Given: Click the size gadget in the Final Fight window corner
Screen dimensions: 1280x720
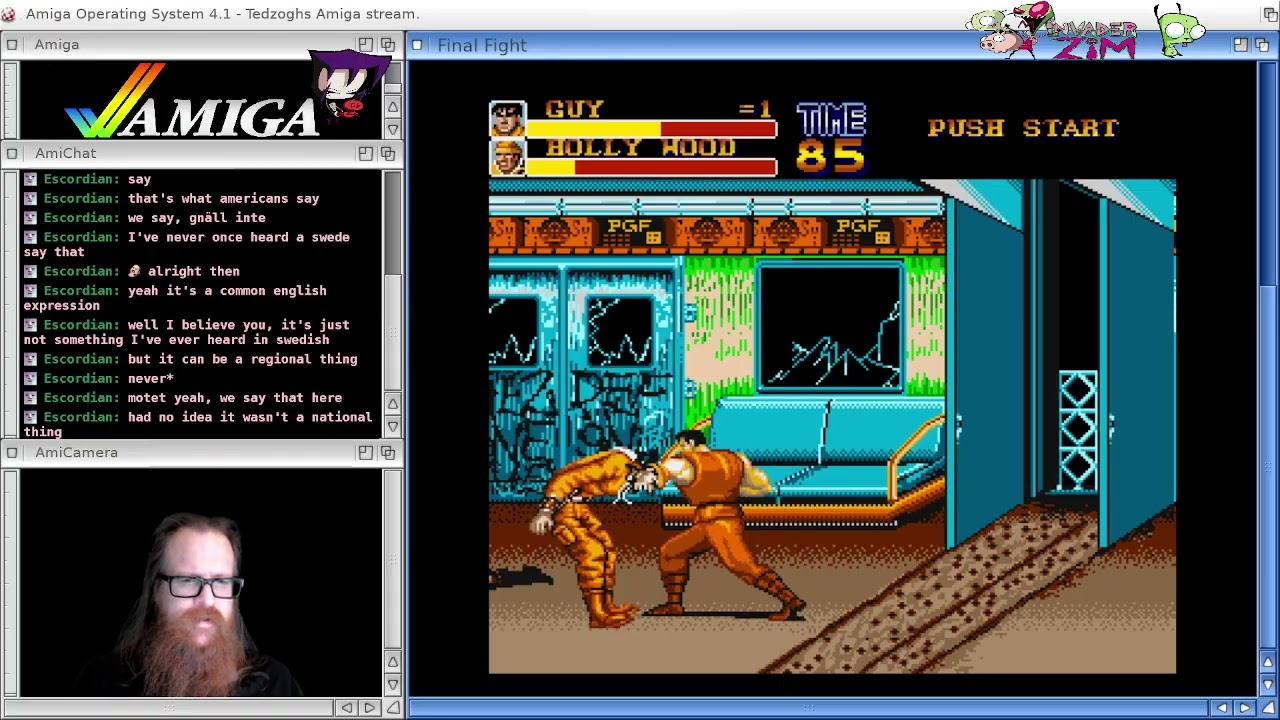Looking at the screenshot, I should pos(1267,708).
